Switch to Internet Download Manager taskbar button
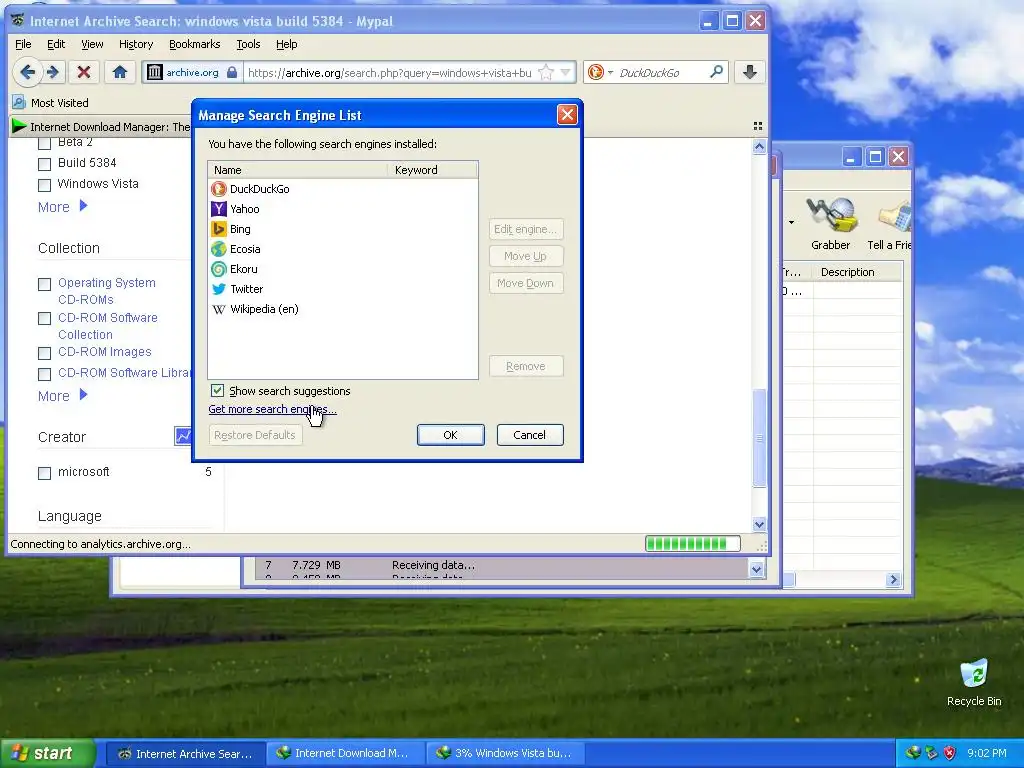This screenshot has width=1024, height=768. 345,753
